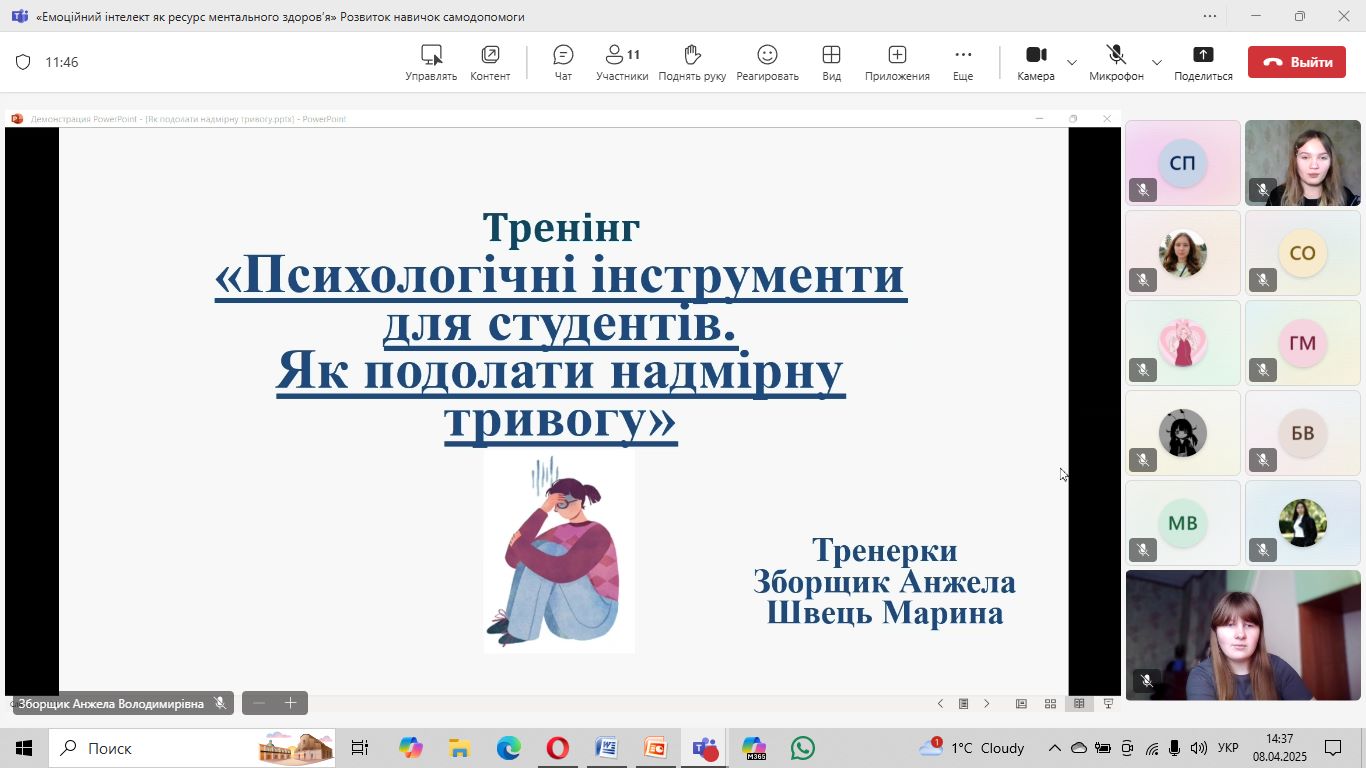Screen dimensions: 1366x768
Task: Open the Еще more options menu
Action: tap(963, 62)
